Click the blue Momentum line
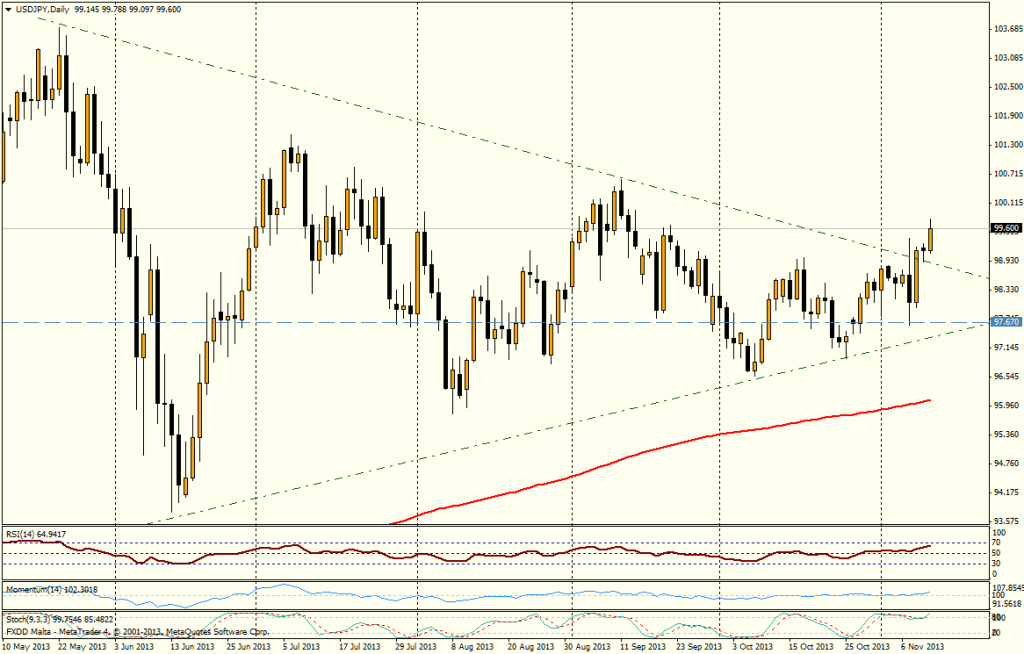1024x654 pixels. pos(400,596)
